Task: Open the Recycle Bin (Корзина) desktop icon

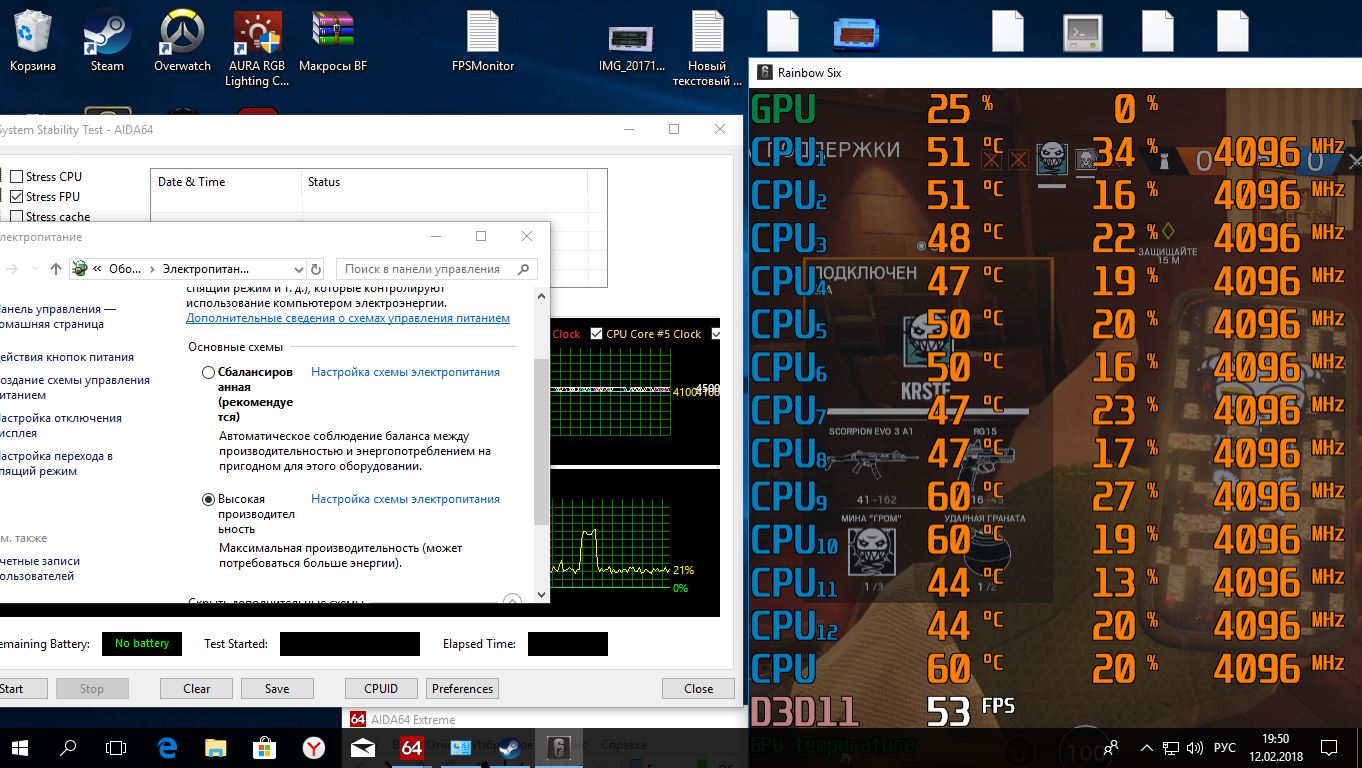Action: pos(33,41)
